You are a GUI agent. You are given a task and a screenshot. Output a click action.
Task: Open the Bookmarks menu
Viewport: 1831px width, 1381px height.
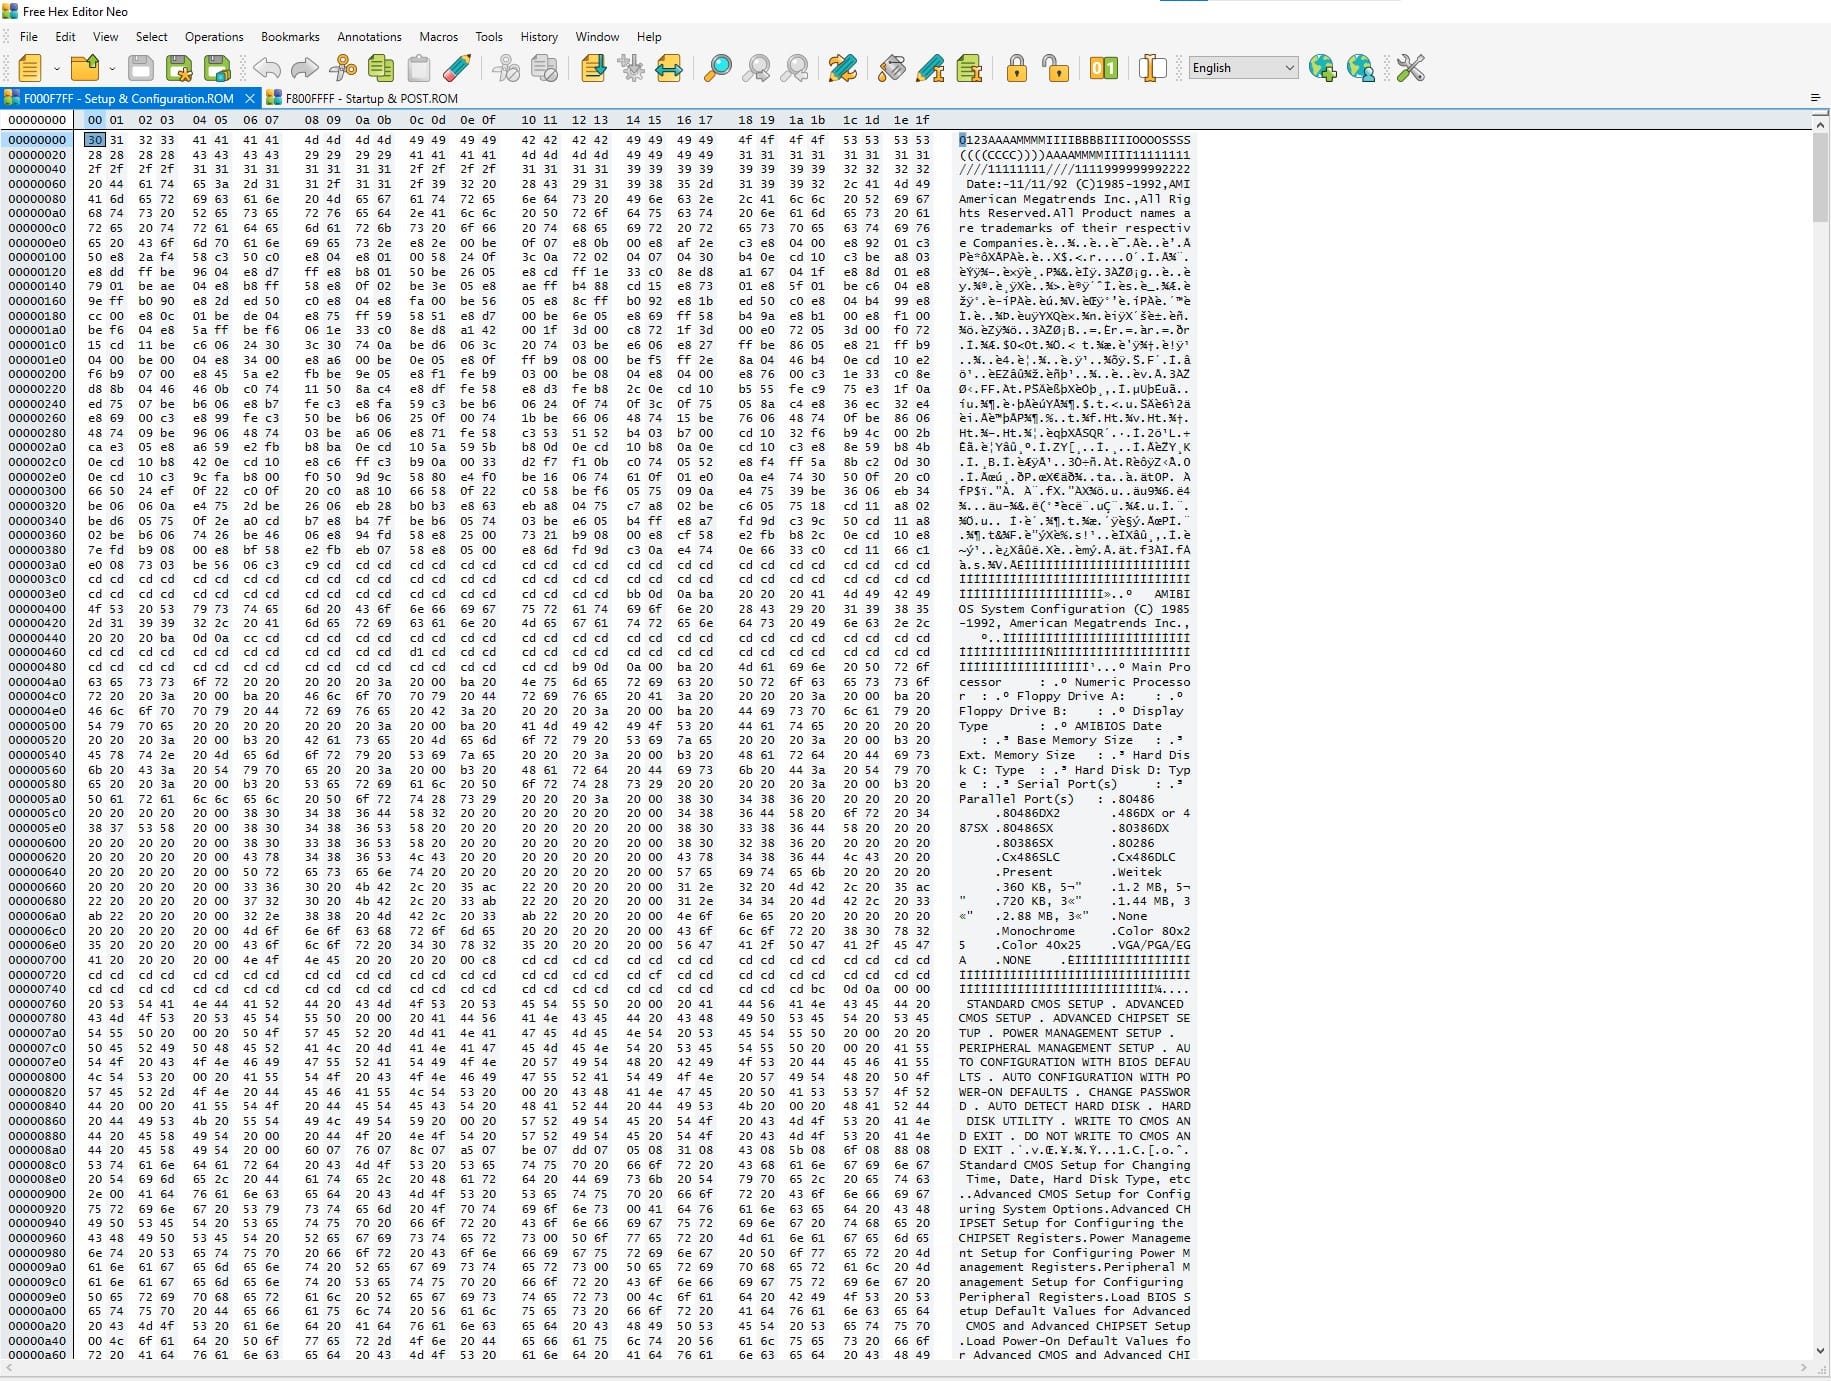point(290,37)
